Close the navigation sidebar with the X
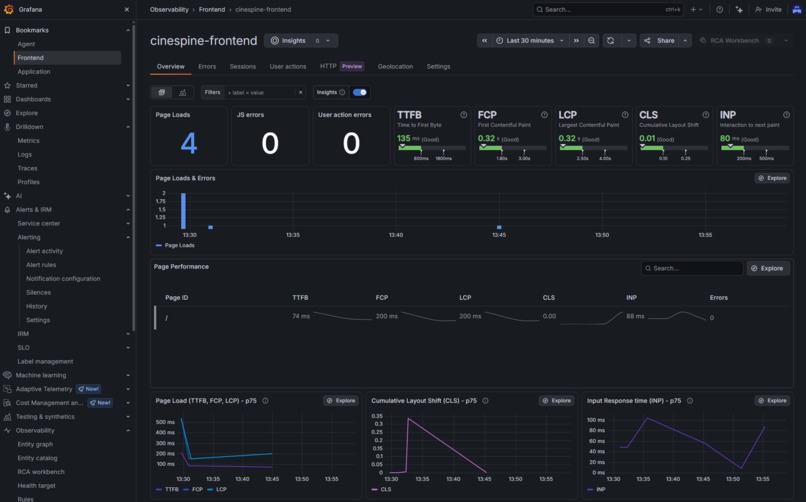This screenshot has height=502, width=806. (127, 9)
